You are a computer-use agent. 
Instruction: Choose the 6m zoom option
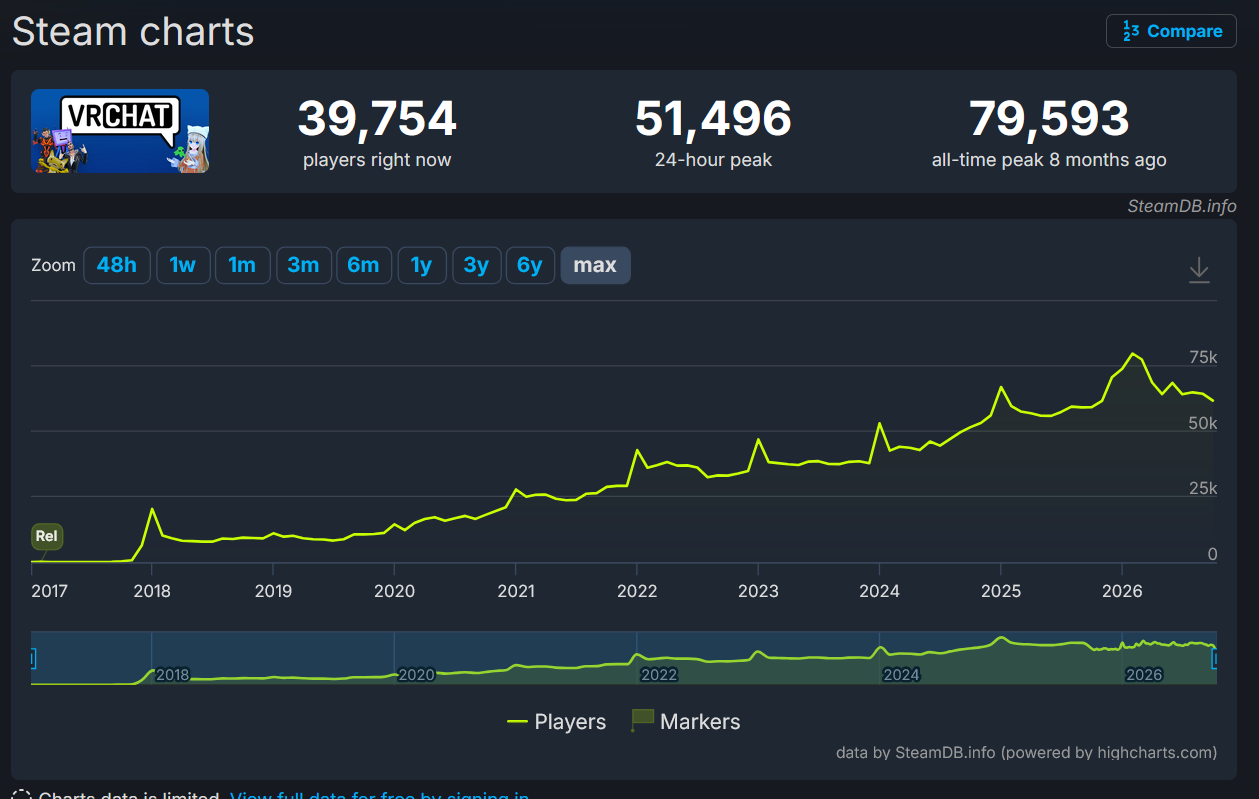point(363,265)
